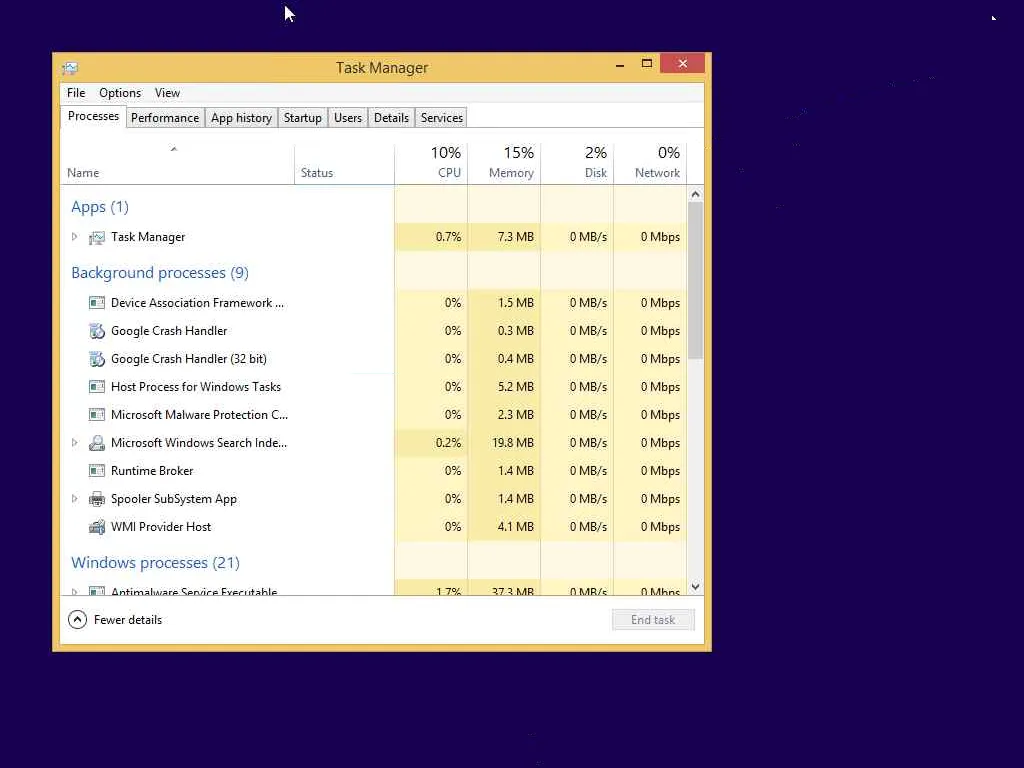Select Microsoft Windows Search Indexer name
The height and width of the screenshot is (768, 1024).
[199, 443]
